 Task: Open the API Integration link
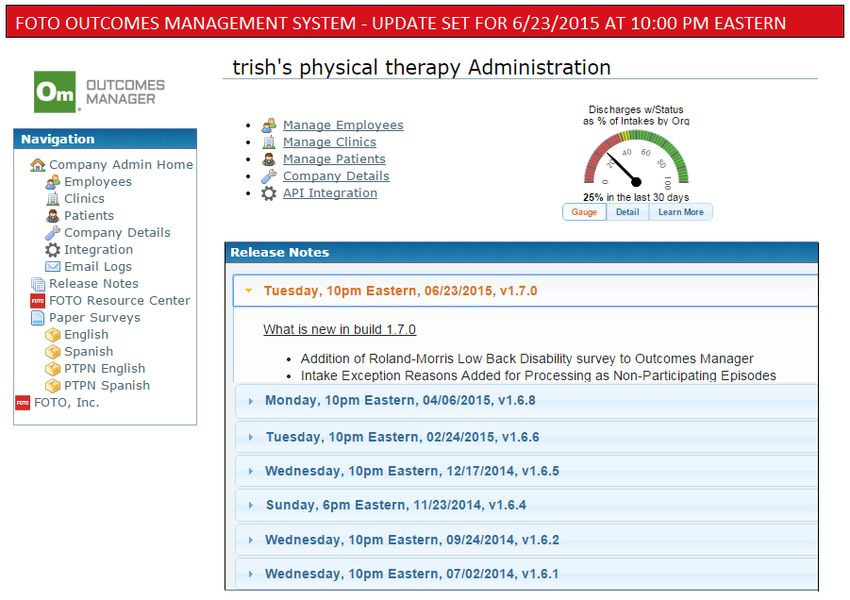330,193
